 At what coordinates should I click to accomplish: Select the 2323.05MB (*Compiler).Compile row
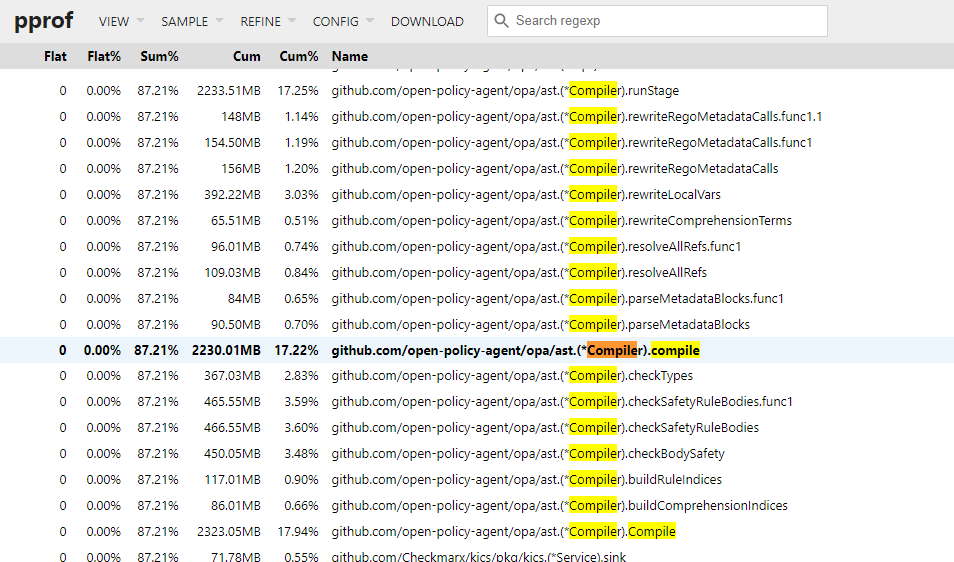[477, 532]
